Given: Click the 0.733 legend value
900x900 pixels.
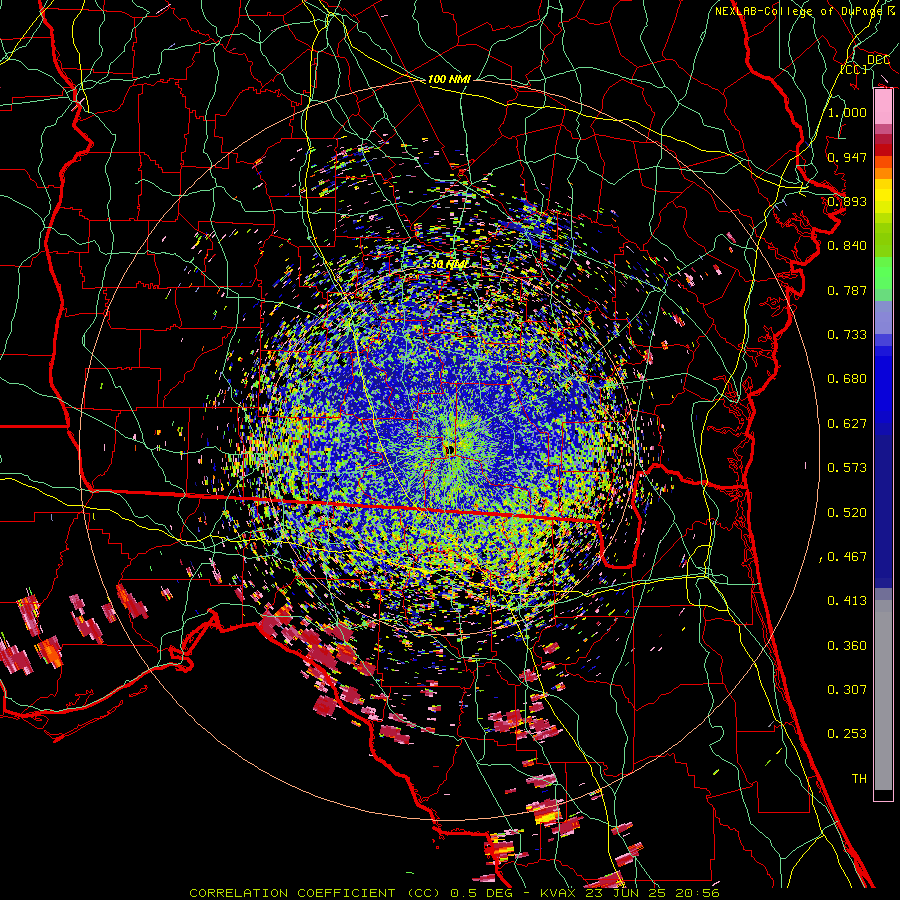Looking at the screenshot, I should tap(847, 335).
